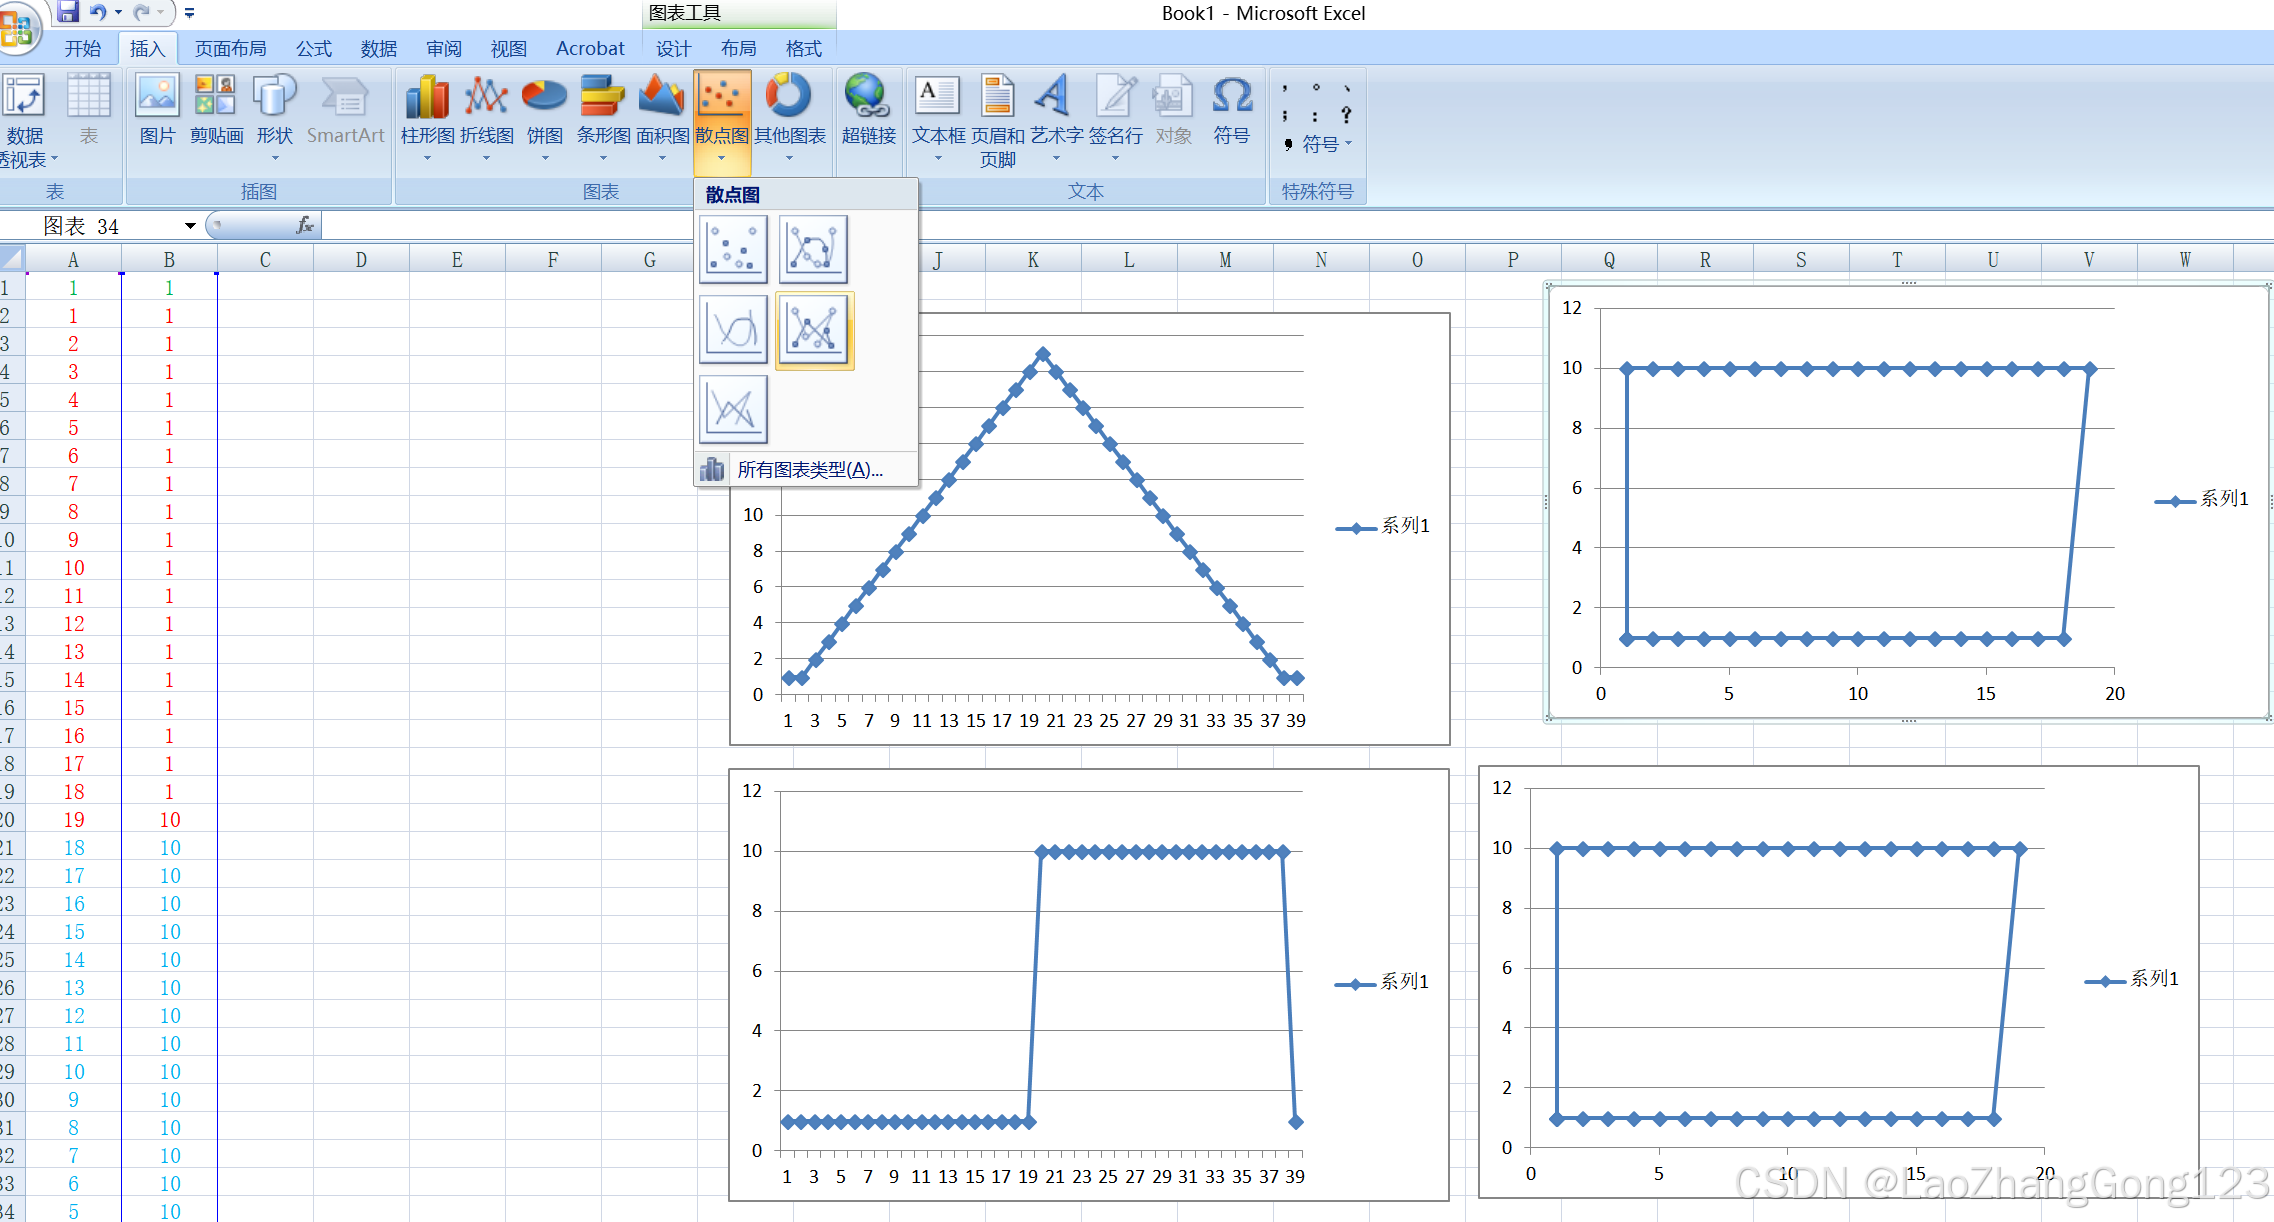Expand the 折线图 line chart dropdown
2274x1222 pixels.
[486, 157]
